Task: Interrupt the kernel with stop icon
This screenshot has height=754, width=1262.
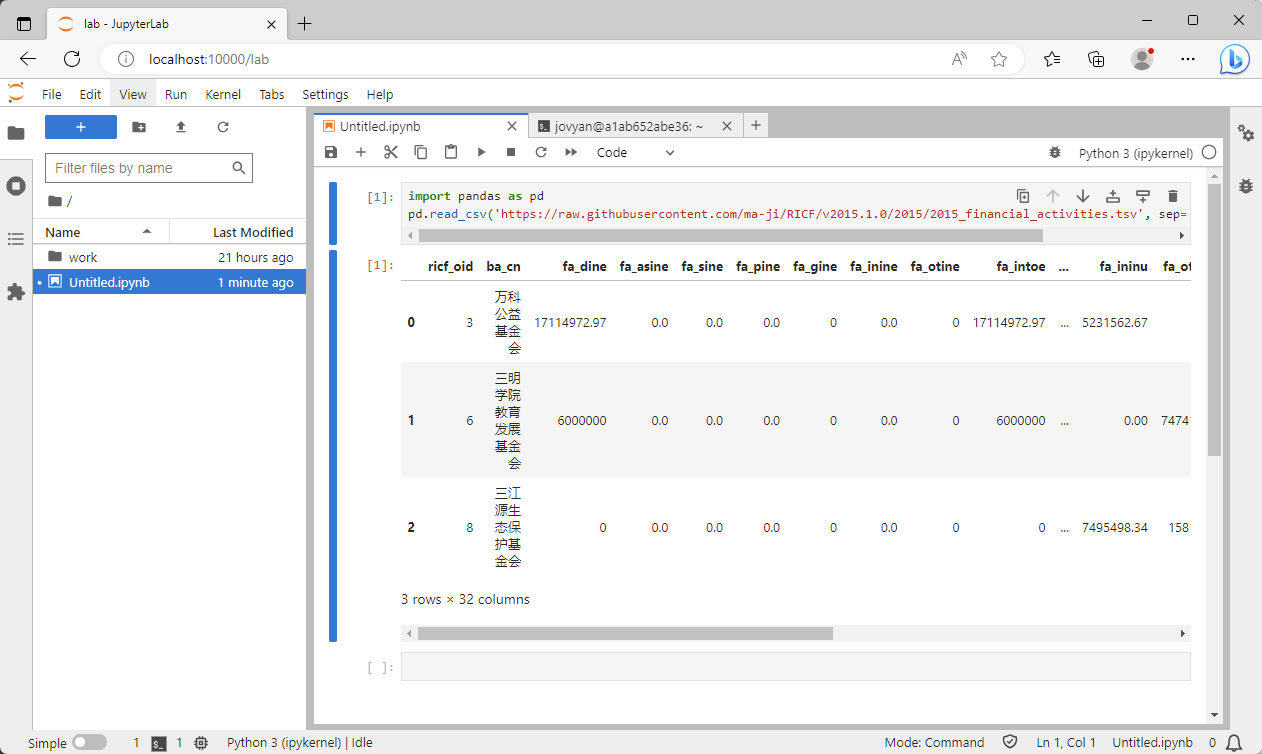Action: [510, 152]
